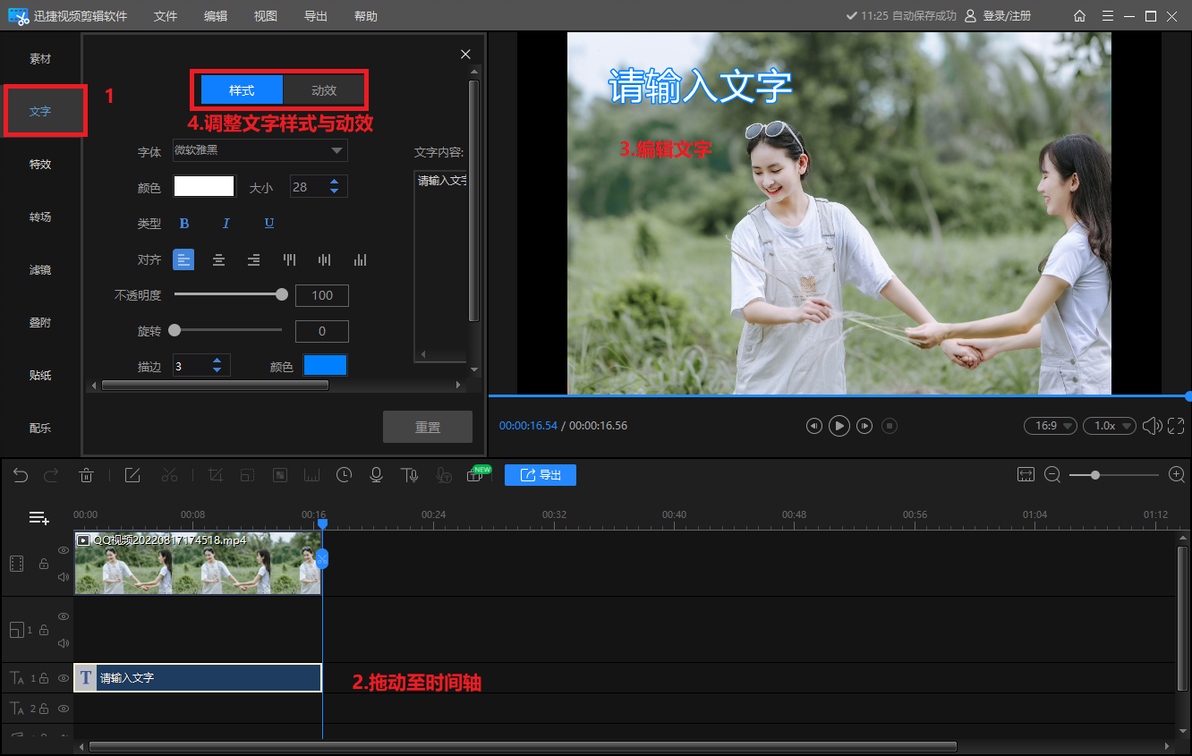The width and height of the screenshot is (1192, 756).
Task: Step back one frame
Action: click(813, 426)
